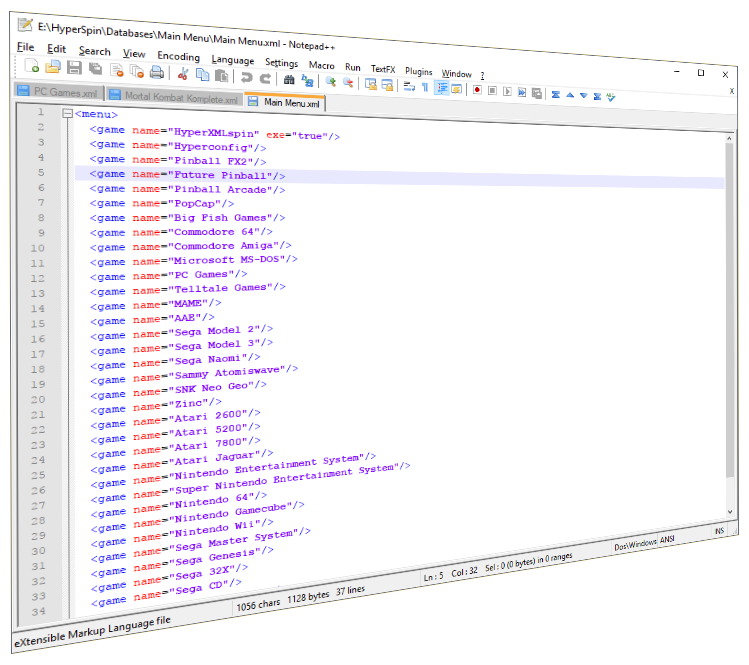Click the Close document icon

click(x=117, y=70)
